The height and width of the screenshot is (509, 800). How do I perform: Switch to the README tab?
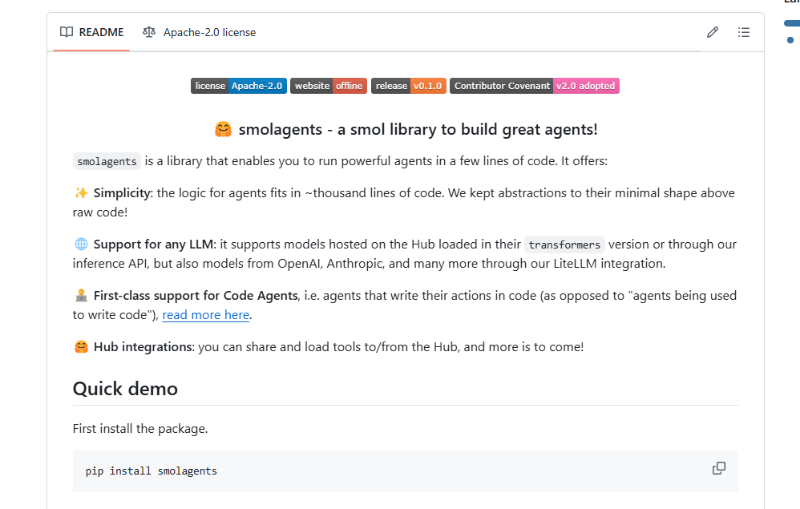[x=92, y=32]
